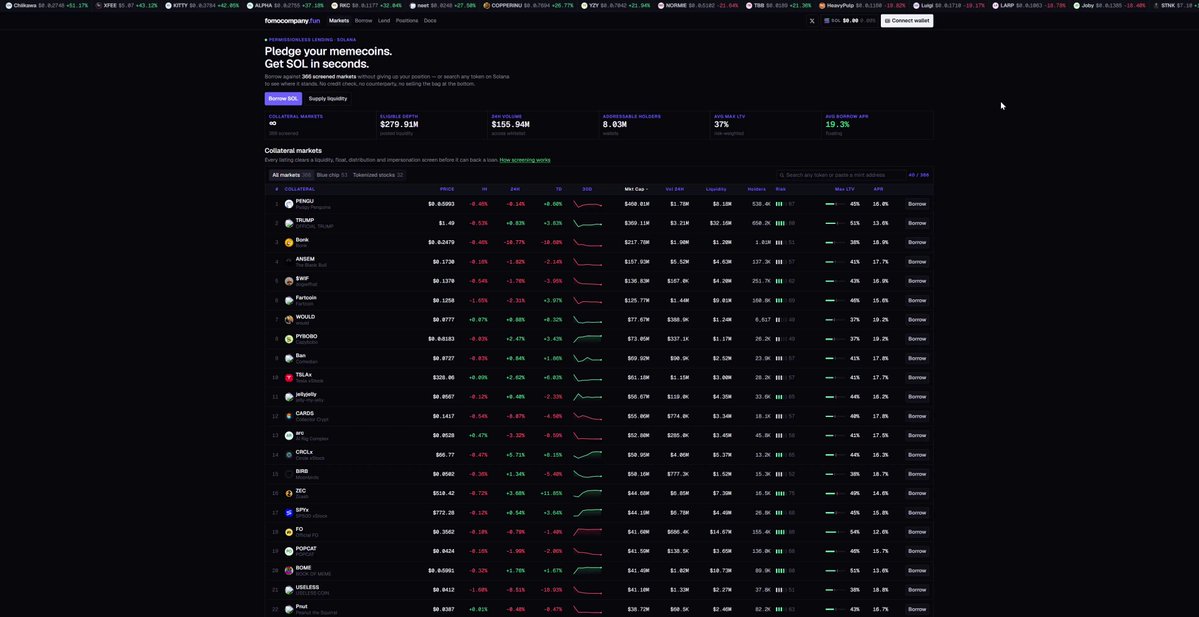The height and width of the screenshot is (617, 1199).
Task: Click the KITTY icon in ticker
Action: point(168,5)
